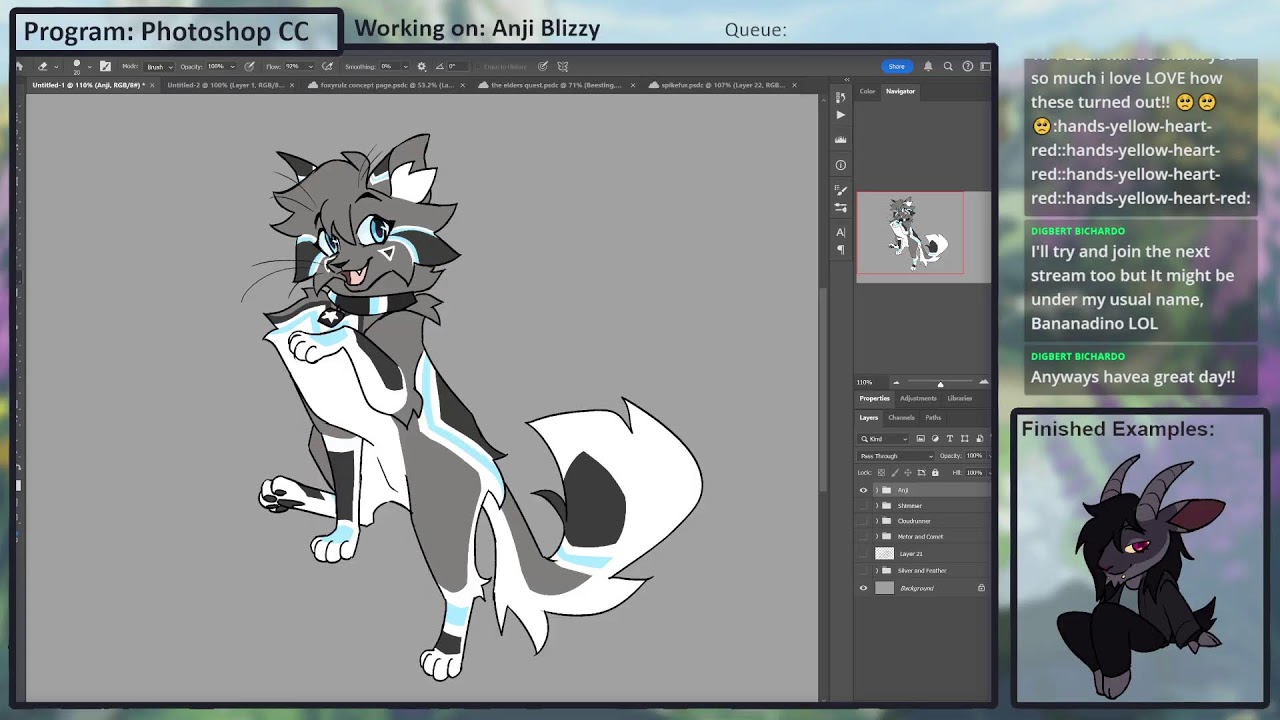Toggle the brush settings panel icon
The height and width of the screenshot is (720, 1280).
[x=105, y=66]
